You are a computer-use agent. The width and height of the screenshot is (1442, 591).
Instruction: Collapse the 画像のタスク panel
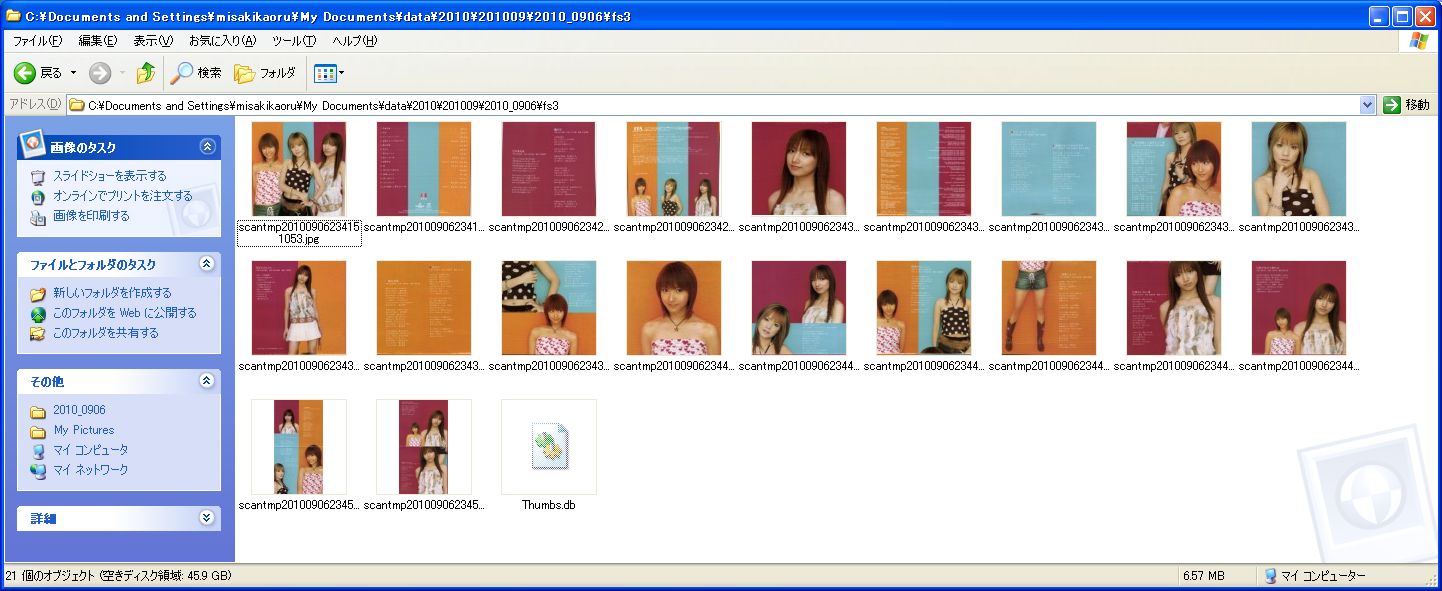(x=207, y=146)
